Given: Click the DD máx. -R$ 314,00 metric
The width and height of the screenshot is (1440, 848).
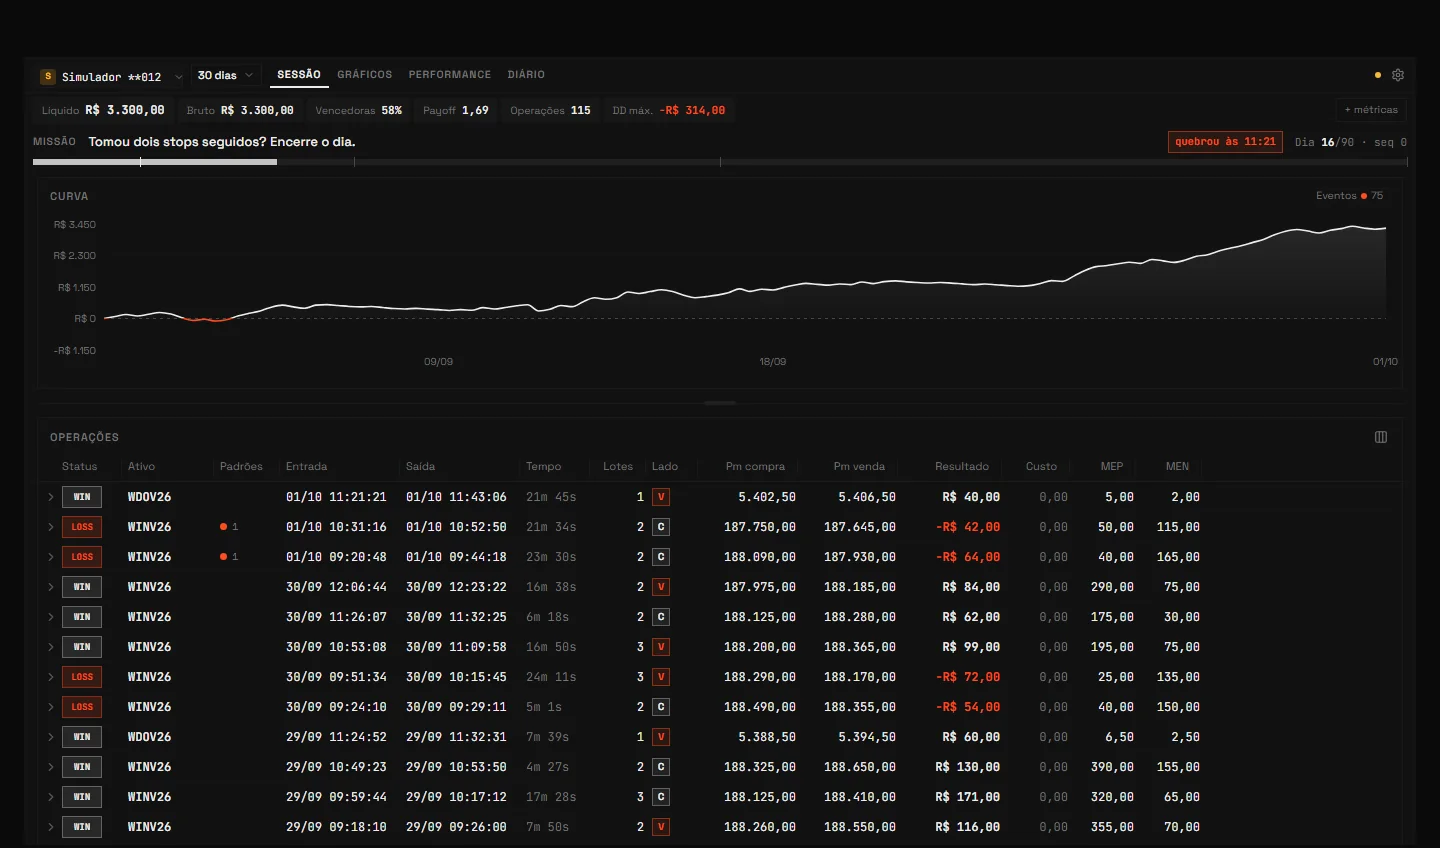Looking at the screenshot, I should pos(669,111).
